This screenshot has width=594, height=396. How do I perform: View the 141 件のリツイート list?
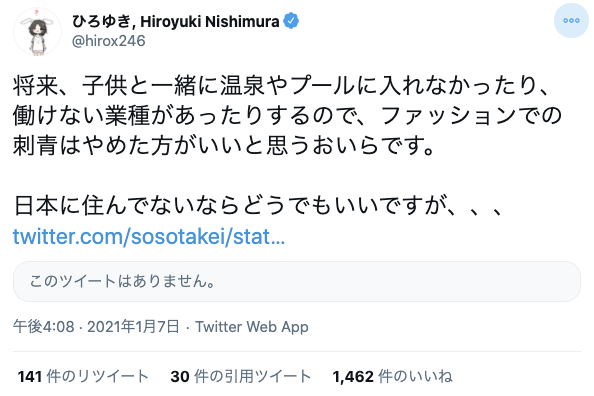[x=83, y=377]
